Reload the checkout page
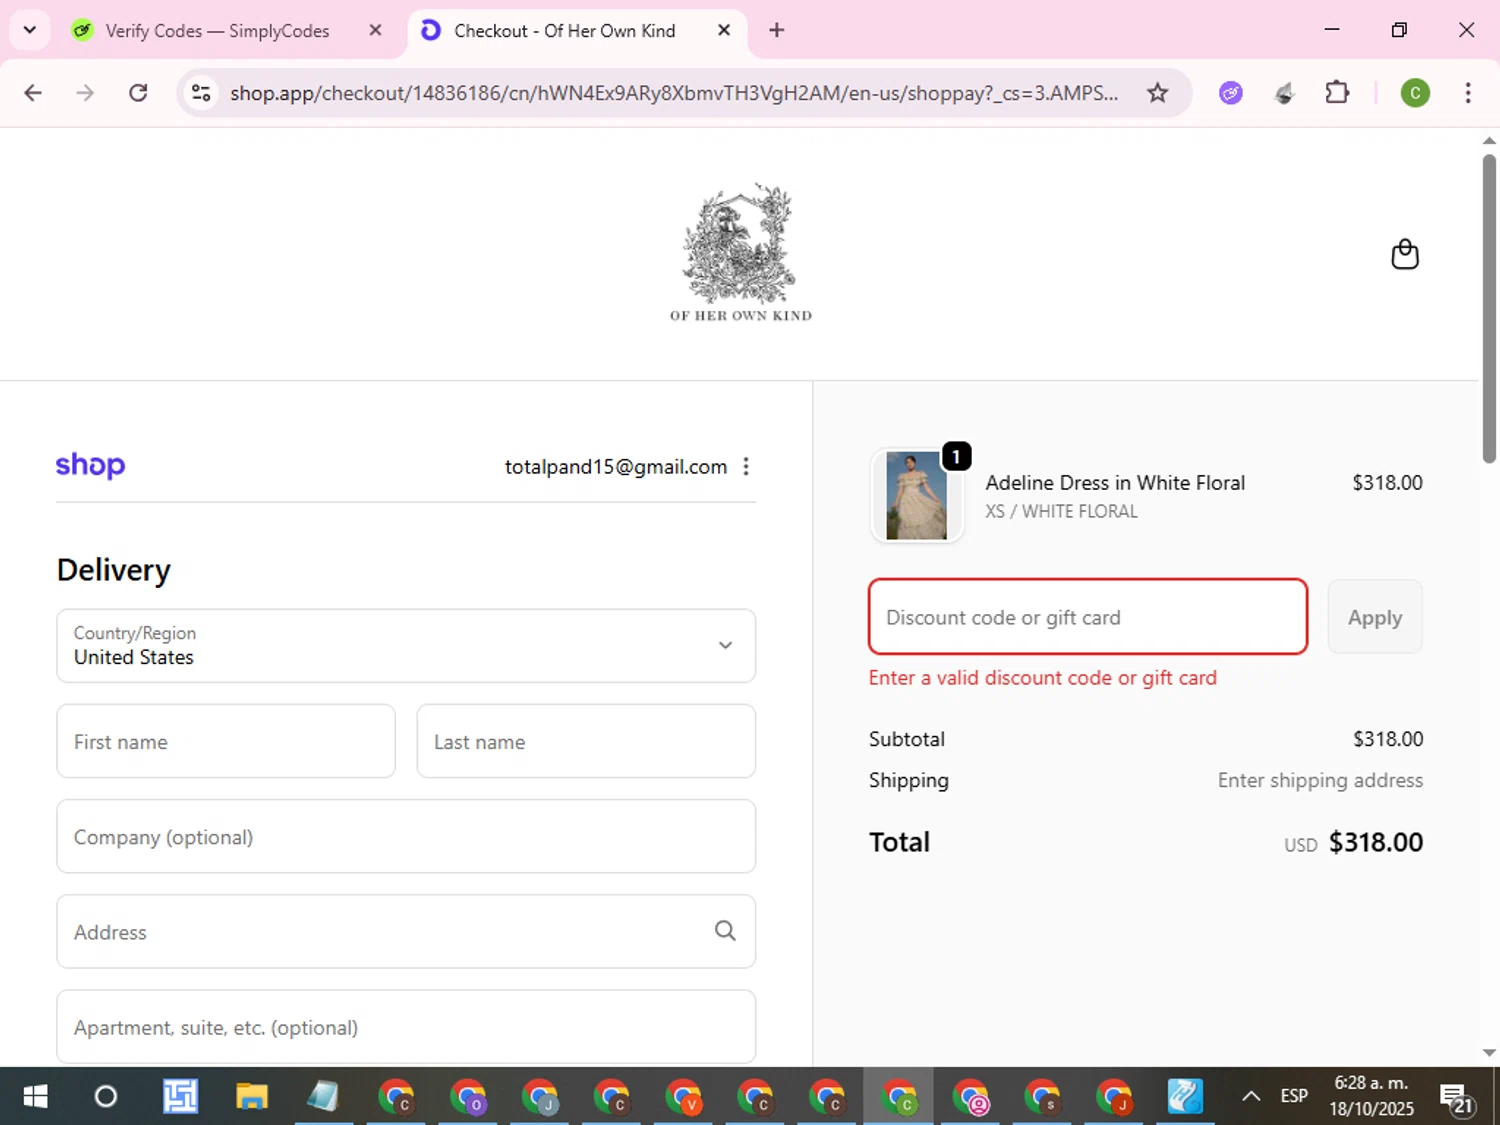This screenshot has height=1125, width=1500. click(x=138, y=93)
